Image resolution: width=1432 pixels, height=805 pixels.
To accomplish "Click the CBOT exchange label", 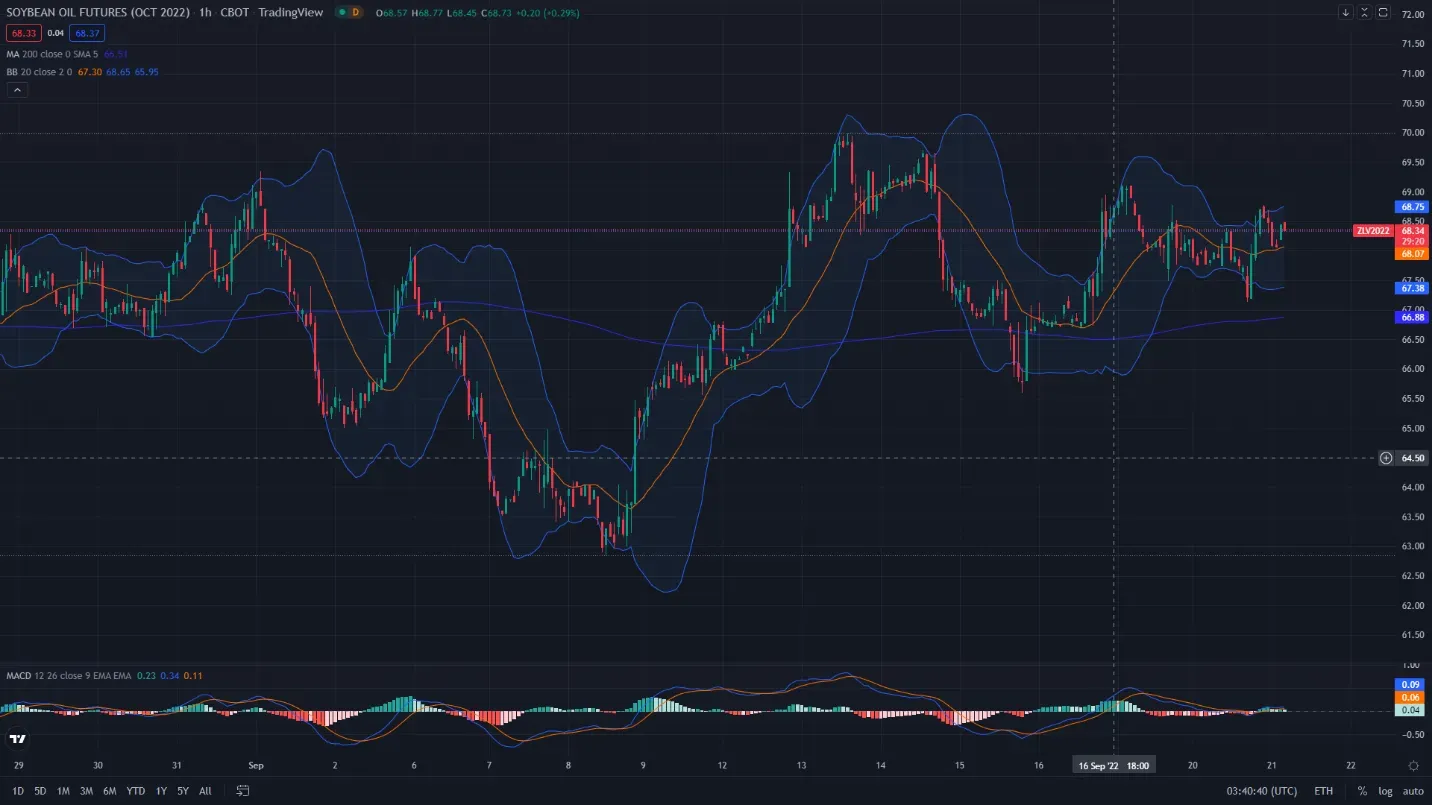I will coord(235,13).
